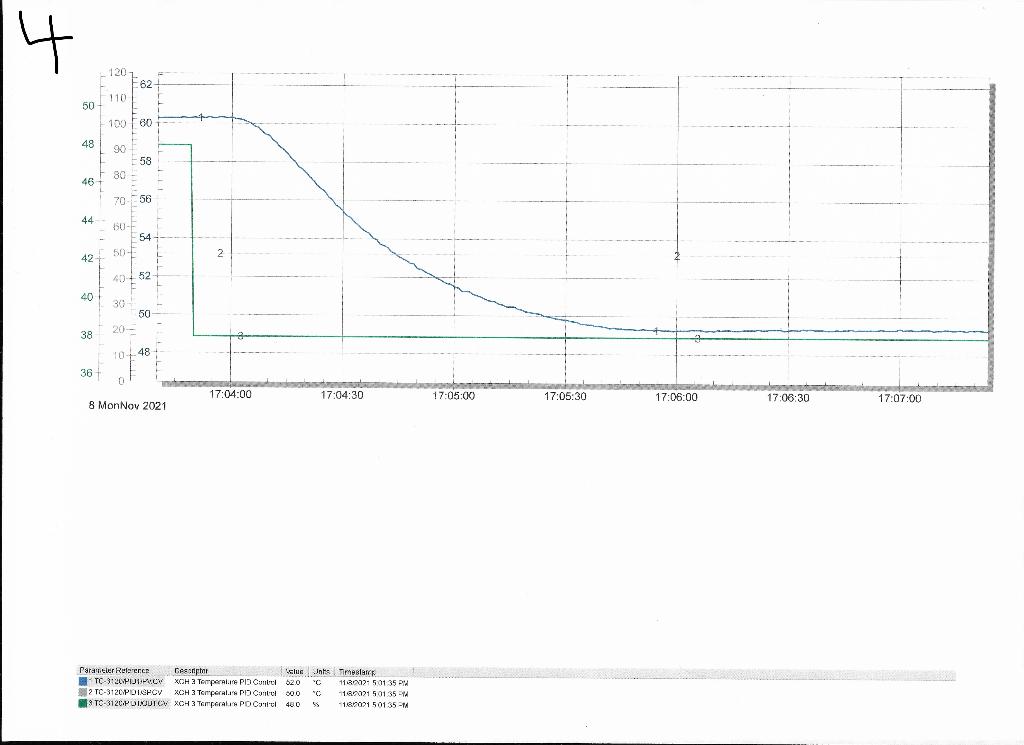Image resolution: width=1024 pixels, height=745 pixels.
Task: Click the marker 3 on the green output trace
Action: pos(239,336)
